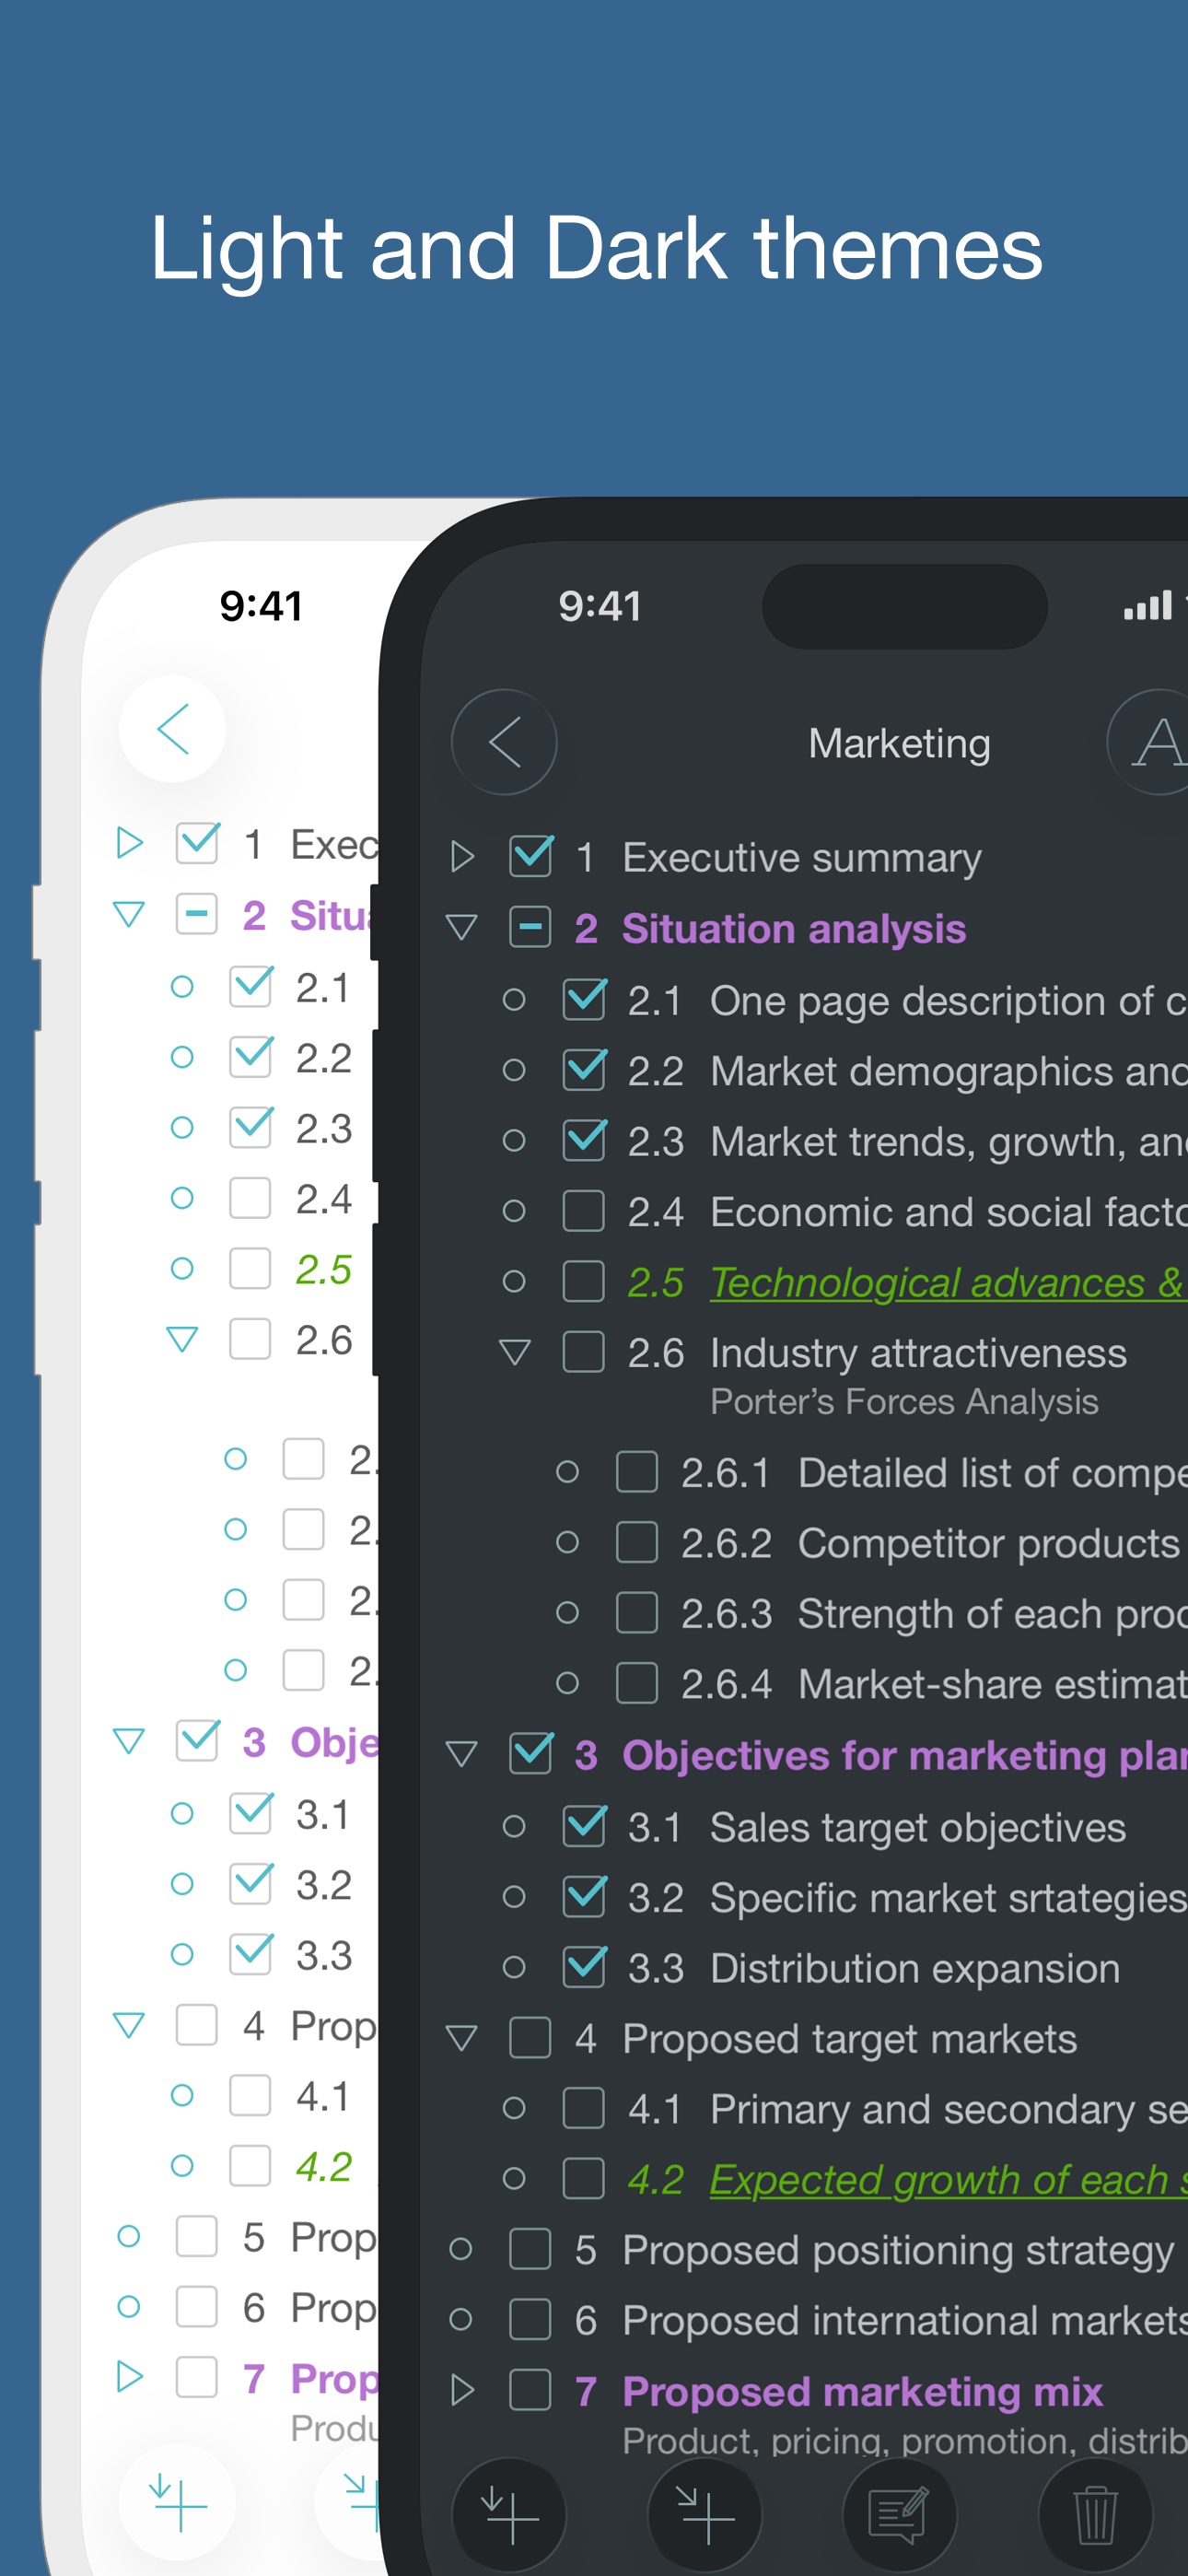Tap the back arrow in light theme phone
This screenshot has width=1188, height=2576.
172,729
